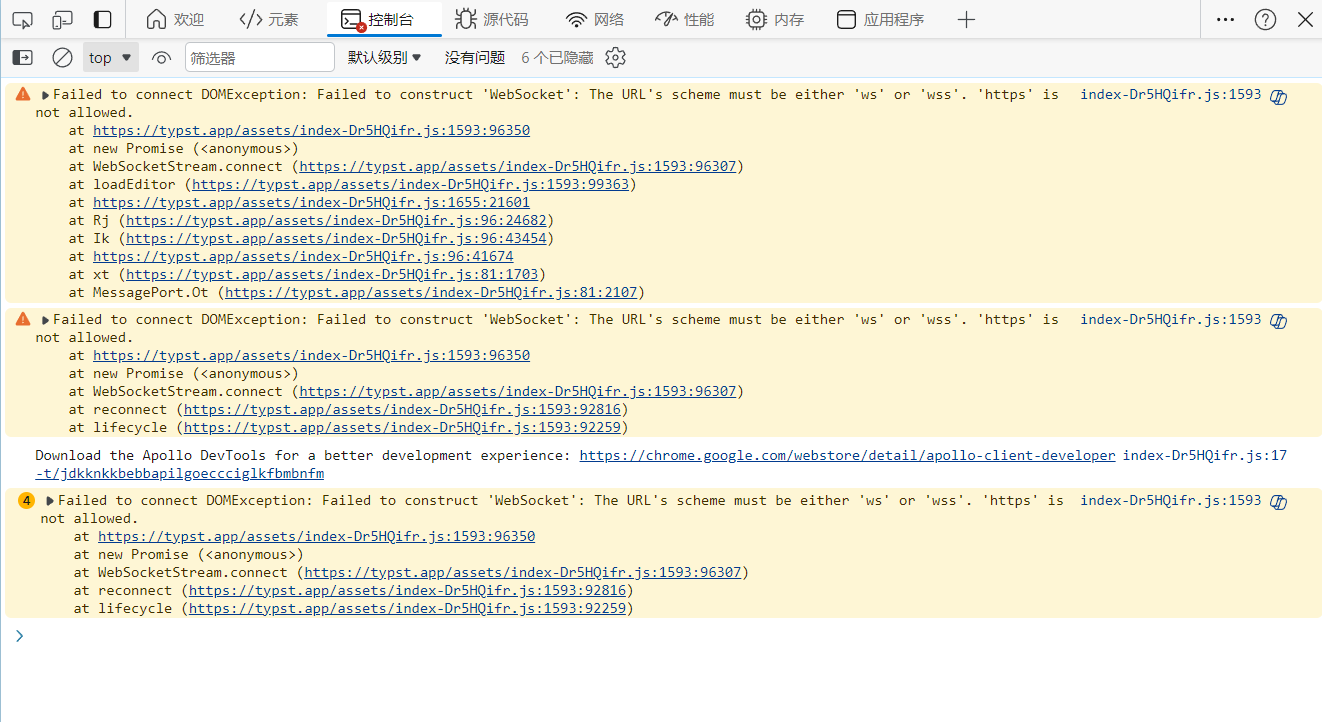Open second warning's reconnect link 1593:92816
Screen dimensions: 1322x722
click(x=402, y=409)
